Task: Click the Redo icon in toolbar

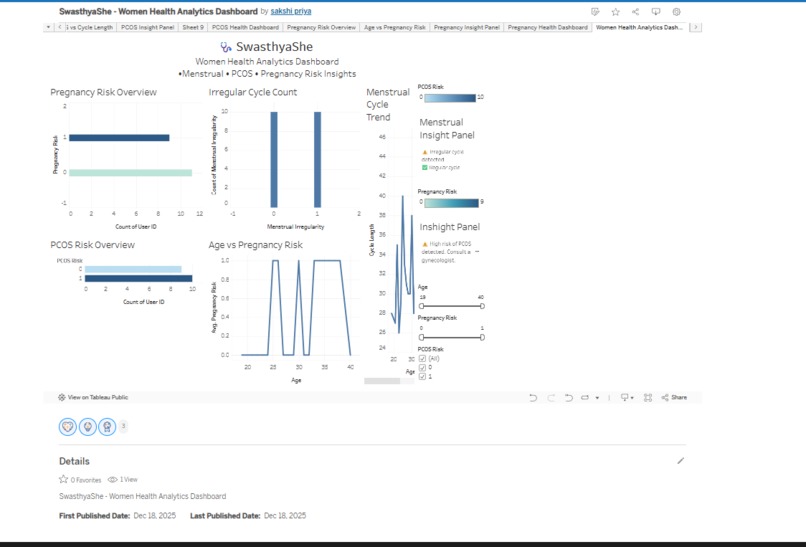Action: pyautogui.click(x=551, y=397)
